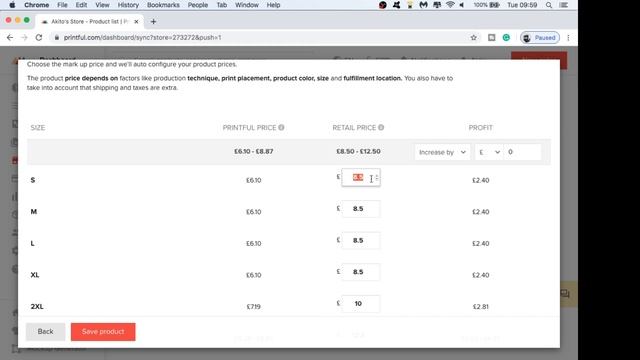Screen dimensions: 640x360
Task: Click Save product button
Action: point(103,331)
